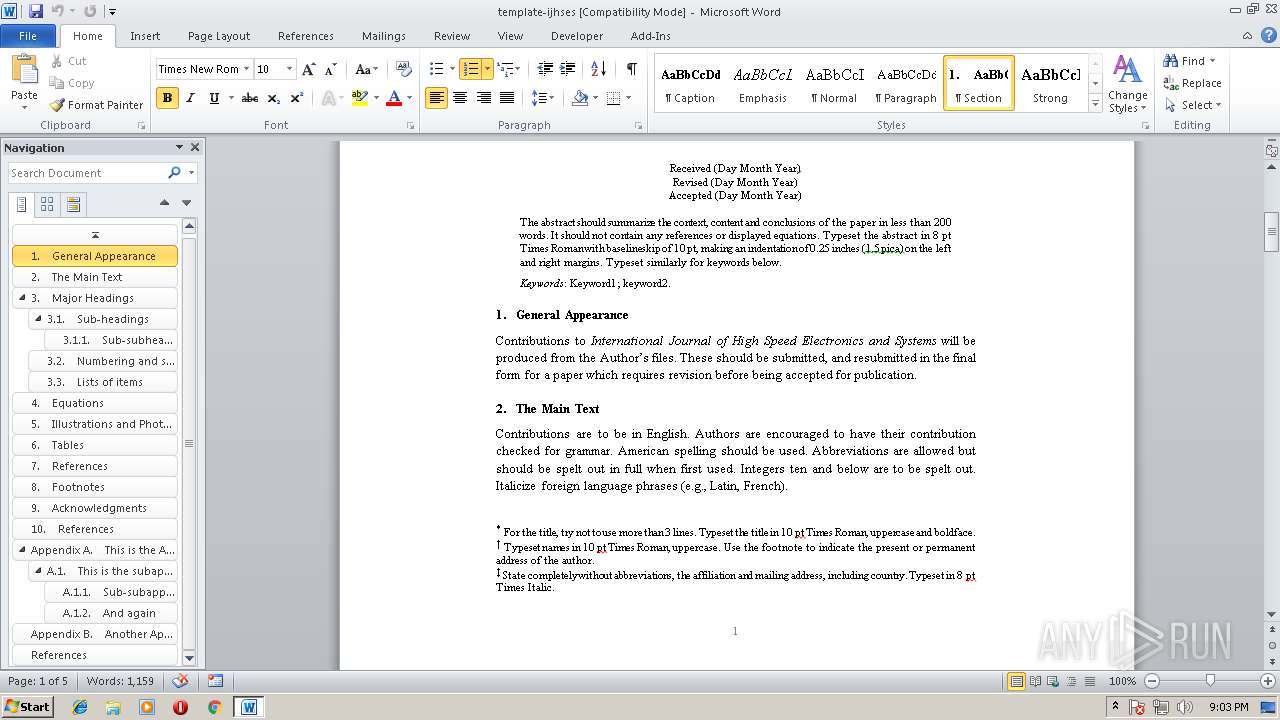Open the Find dropdown arrow
The width and height of the screenshot is (1280, 720).
pyautogui.click(x=1213, y=61)
